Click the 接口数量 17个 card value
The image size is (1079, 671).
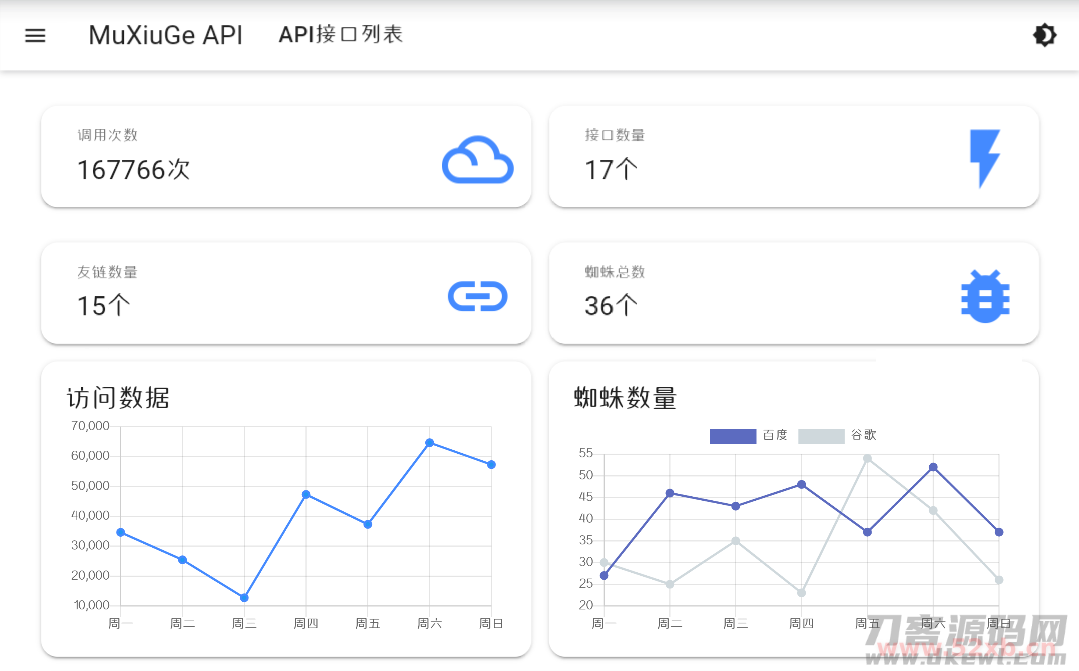[x=610, y=170]
